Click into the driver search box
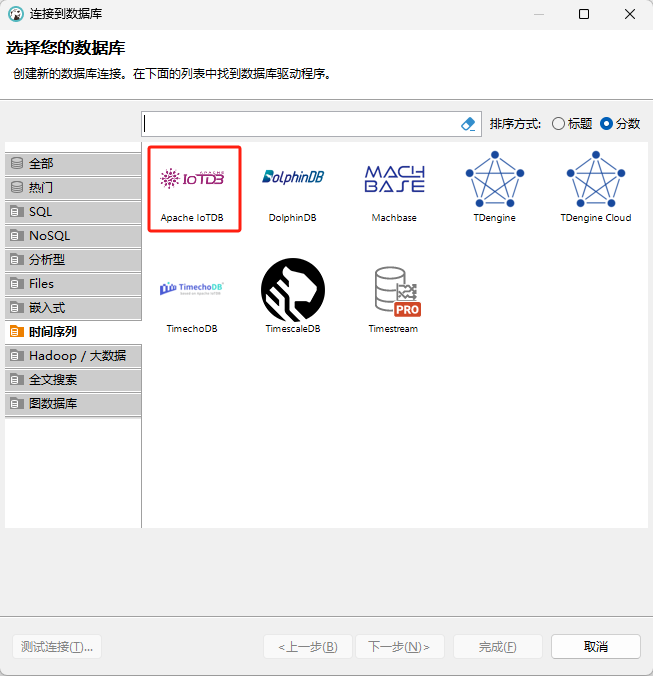653x676 pixels. click(x=300, y=124)
